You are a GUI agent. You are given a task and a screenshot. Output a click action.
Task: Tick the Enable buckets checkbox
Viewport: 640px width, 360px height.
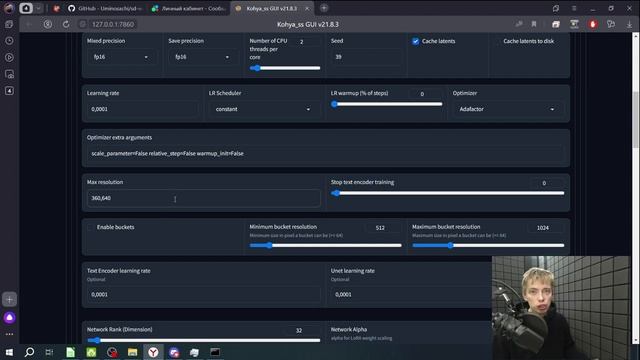coord(90,227)
